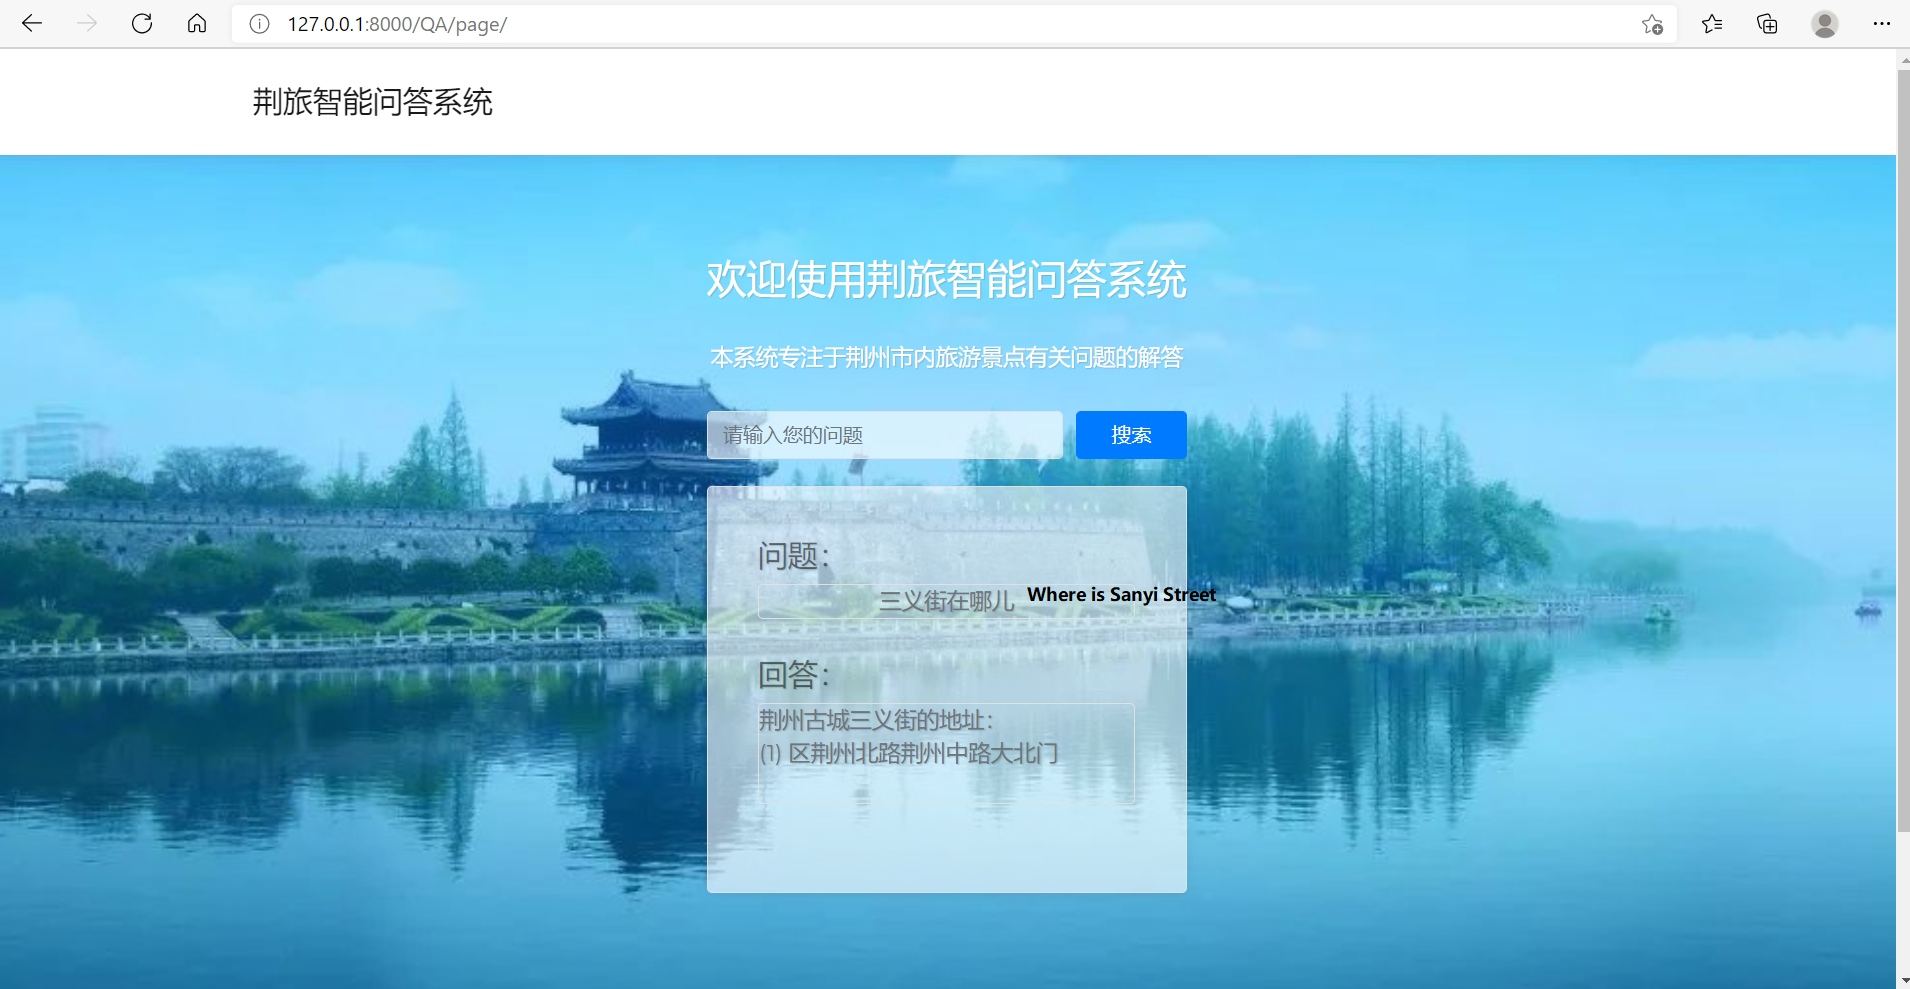The image size is (1910, 989).
Task: Open the Settings and more ellipsis menu
Action: [1881, 24]
